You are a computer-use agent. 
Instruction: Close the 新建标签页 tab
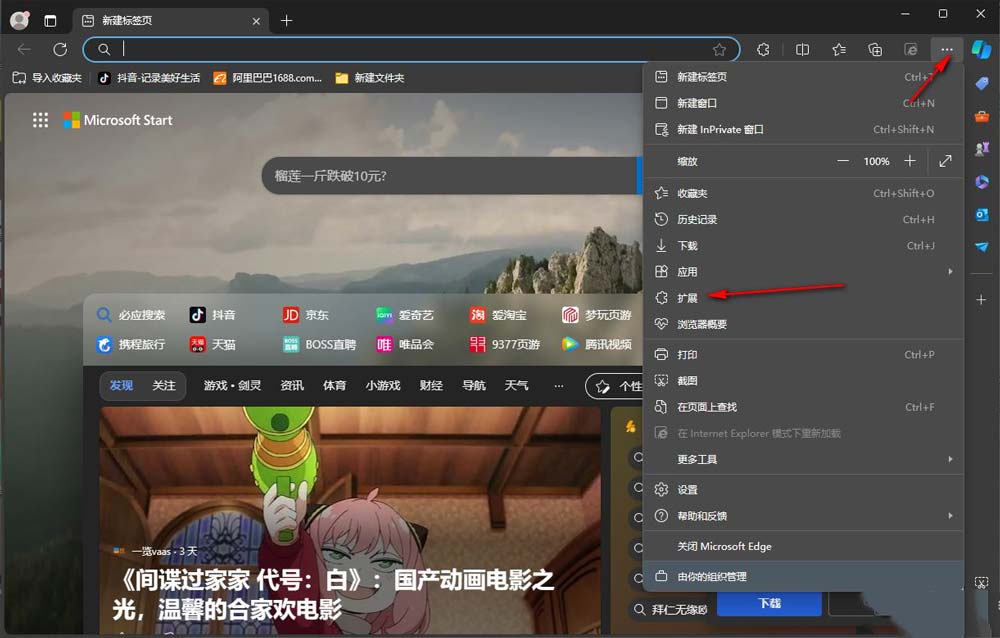(x=256, y=21)
